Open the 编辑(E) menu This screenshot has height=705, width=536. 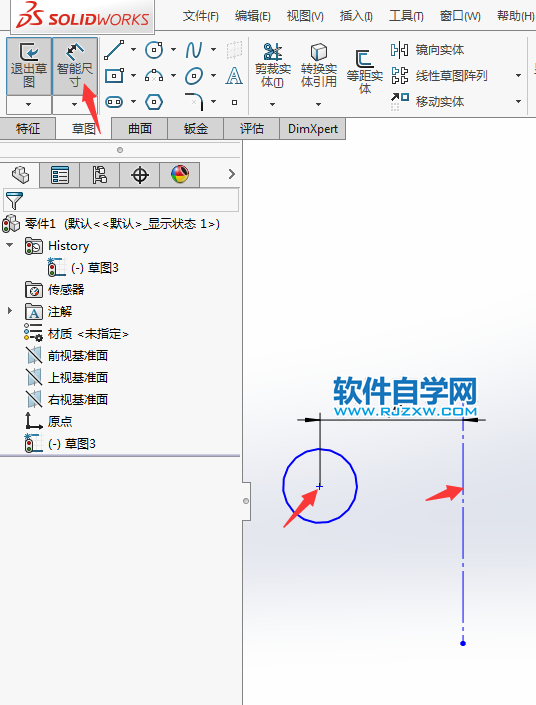point(253,16)
